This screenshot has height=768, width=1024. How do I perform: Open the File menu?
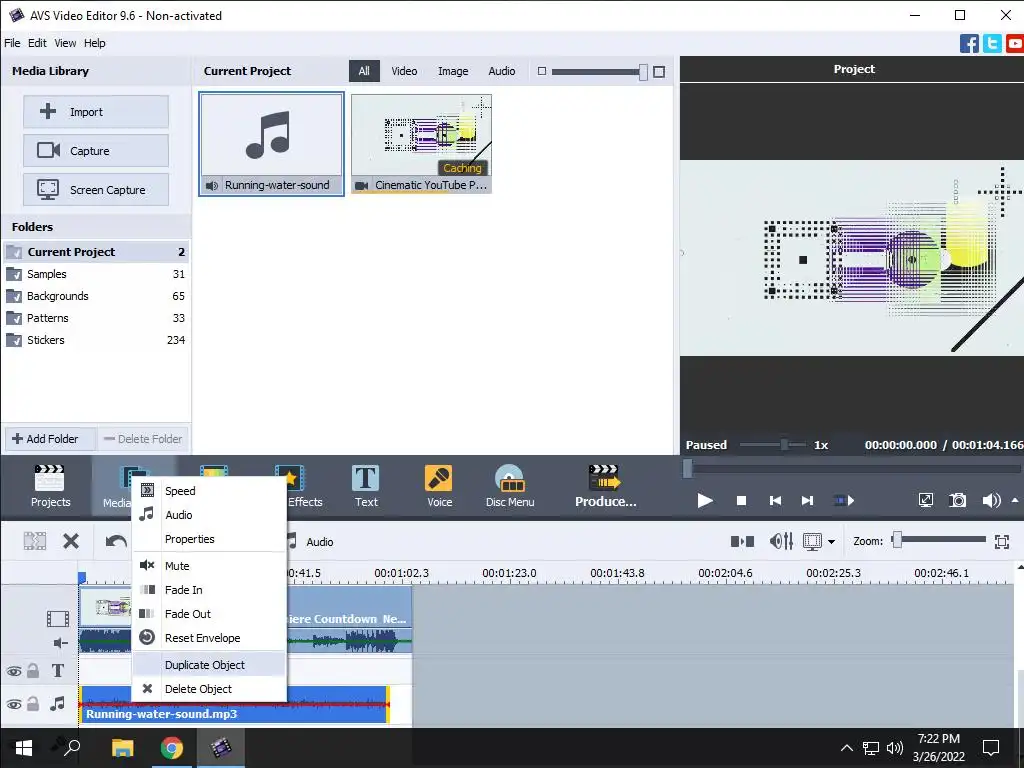12,43
